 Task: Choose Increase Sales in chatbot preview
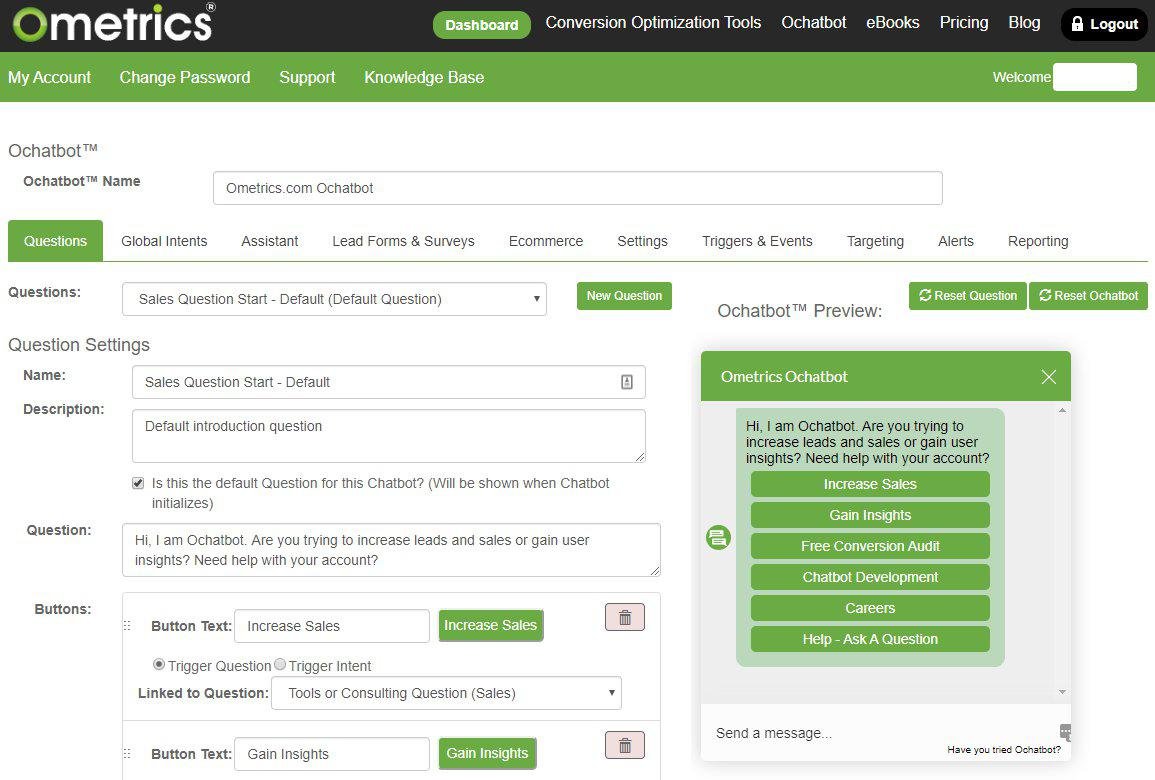[870, 484]
